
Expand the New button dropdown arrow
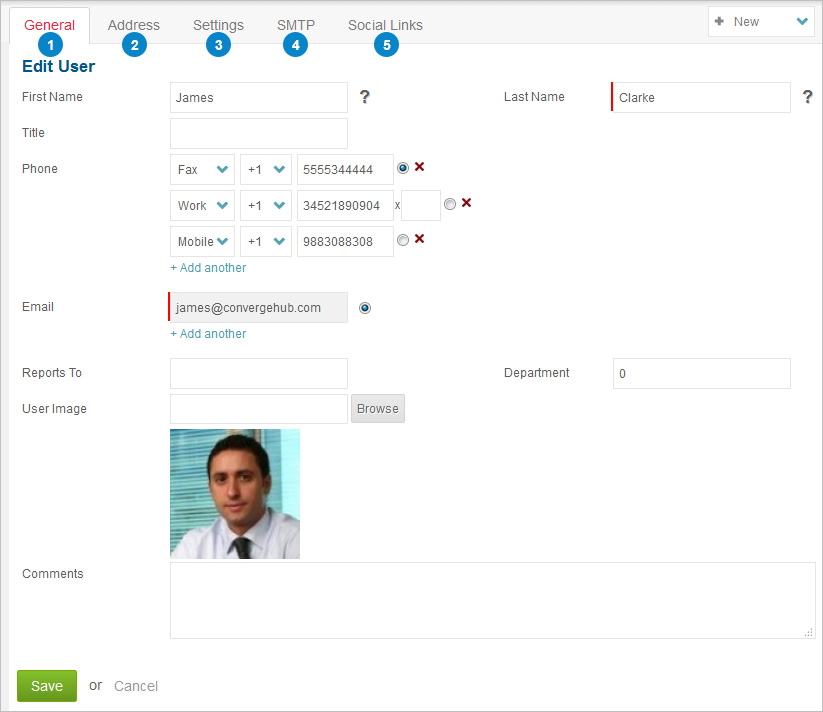pos(801,22)
